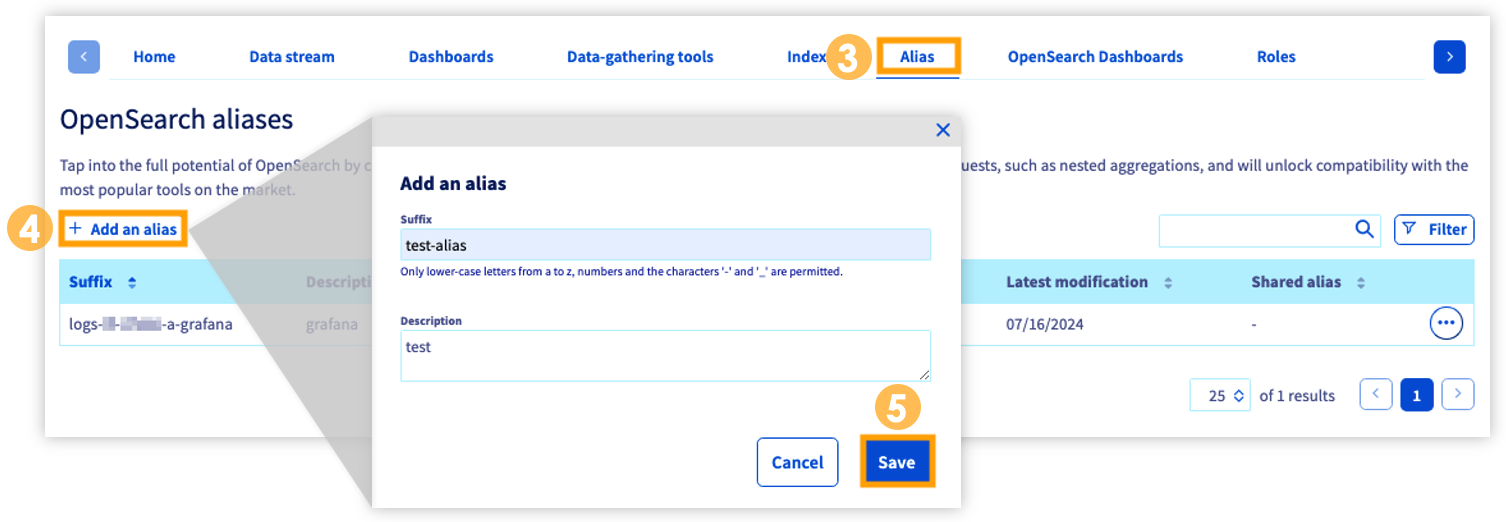Change results per page from 25
This screenshot has height=522, width=1506.
click(x=1220, y=395)
